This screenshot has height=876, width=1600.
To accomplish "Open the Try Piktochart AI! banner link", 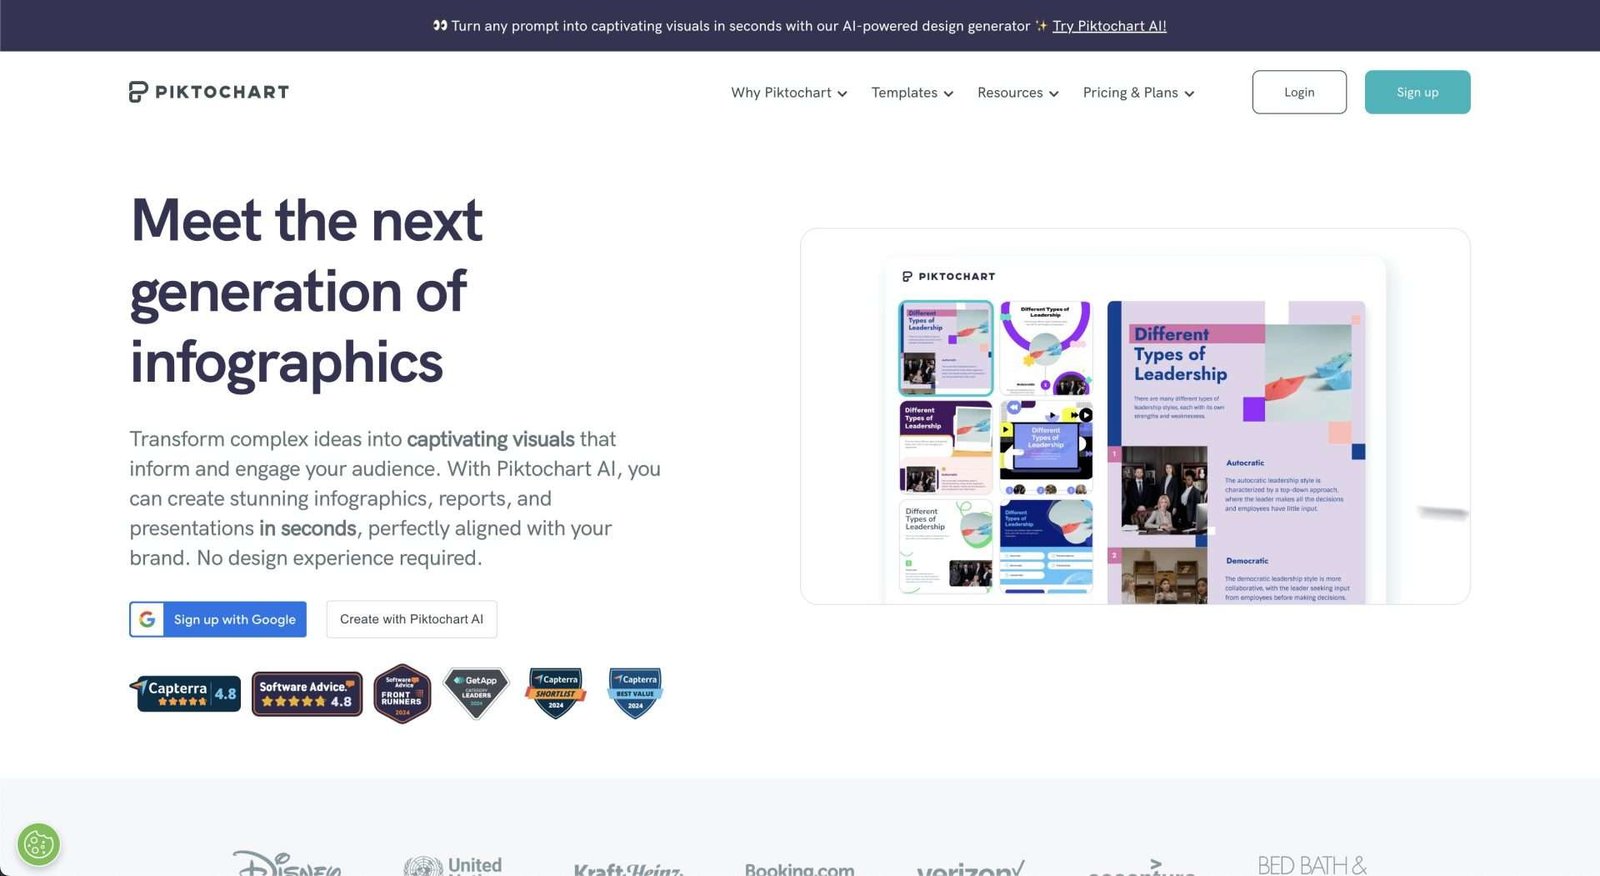I will [x=1109, y=26].
